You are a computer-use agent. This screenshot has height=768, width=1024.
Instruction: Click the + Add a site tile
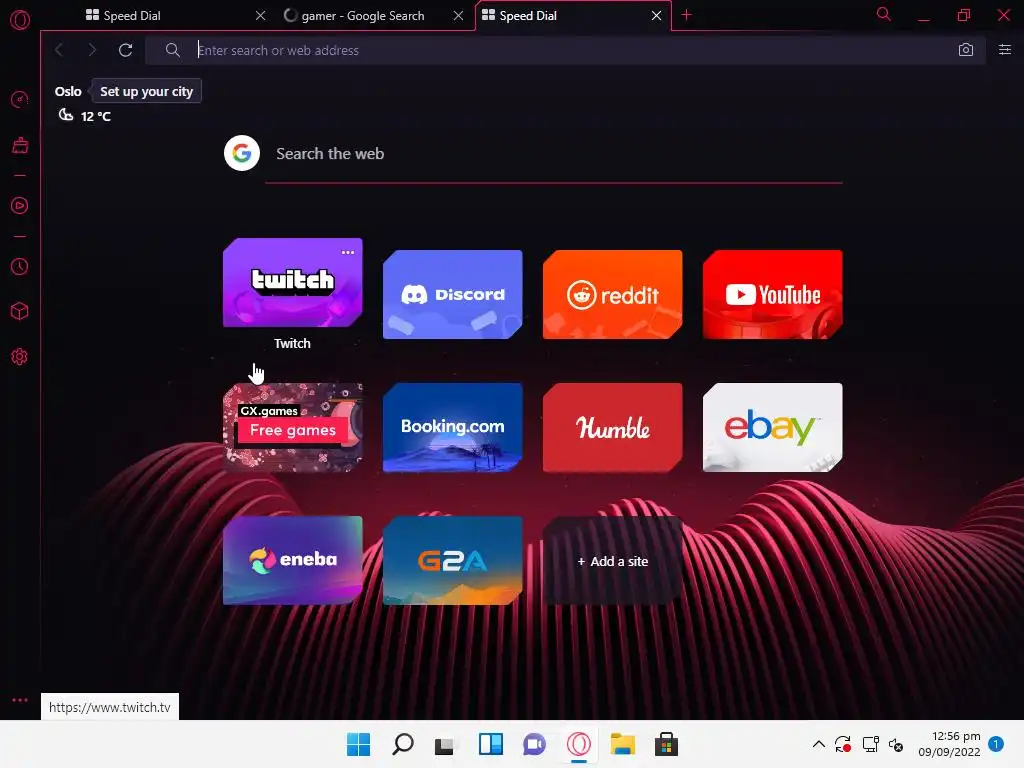[x=613, y=561]
